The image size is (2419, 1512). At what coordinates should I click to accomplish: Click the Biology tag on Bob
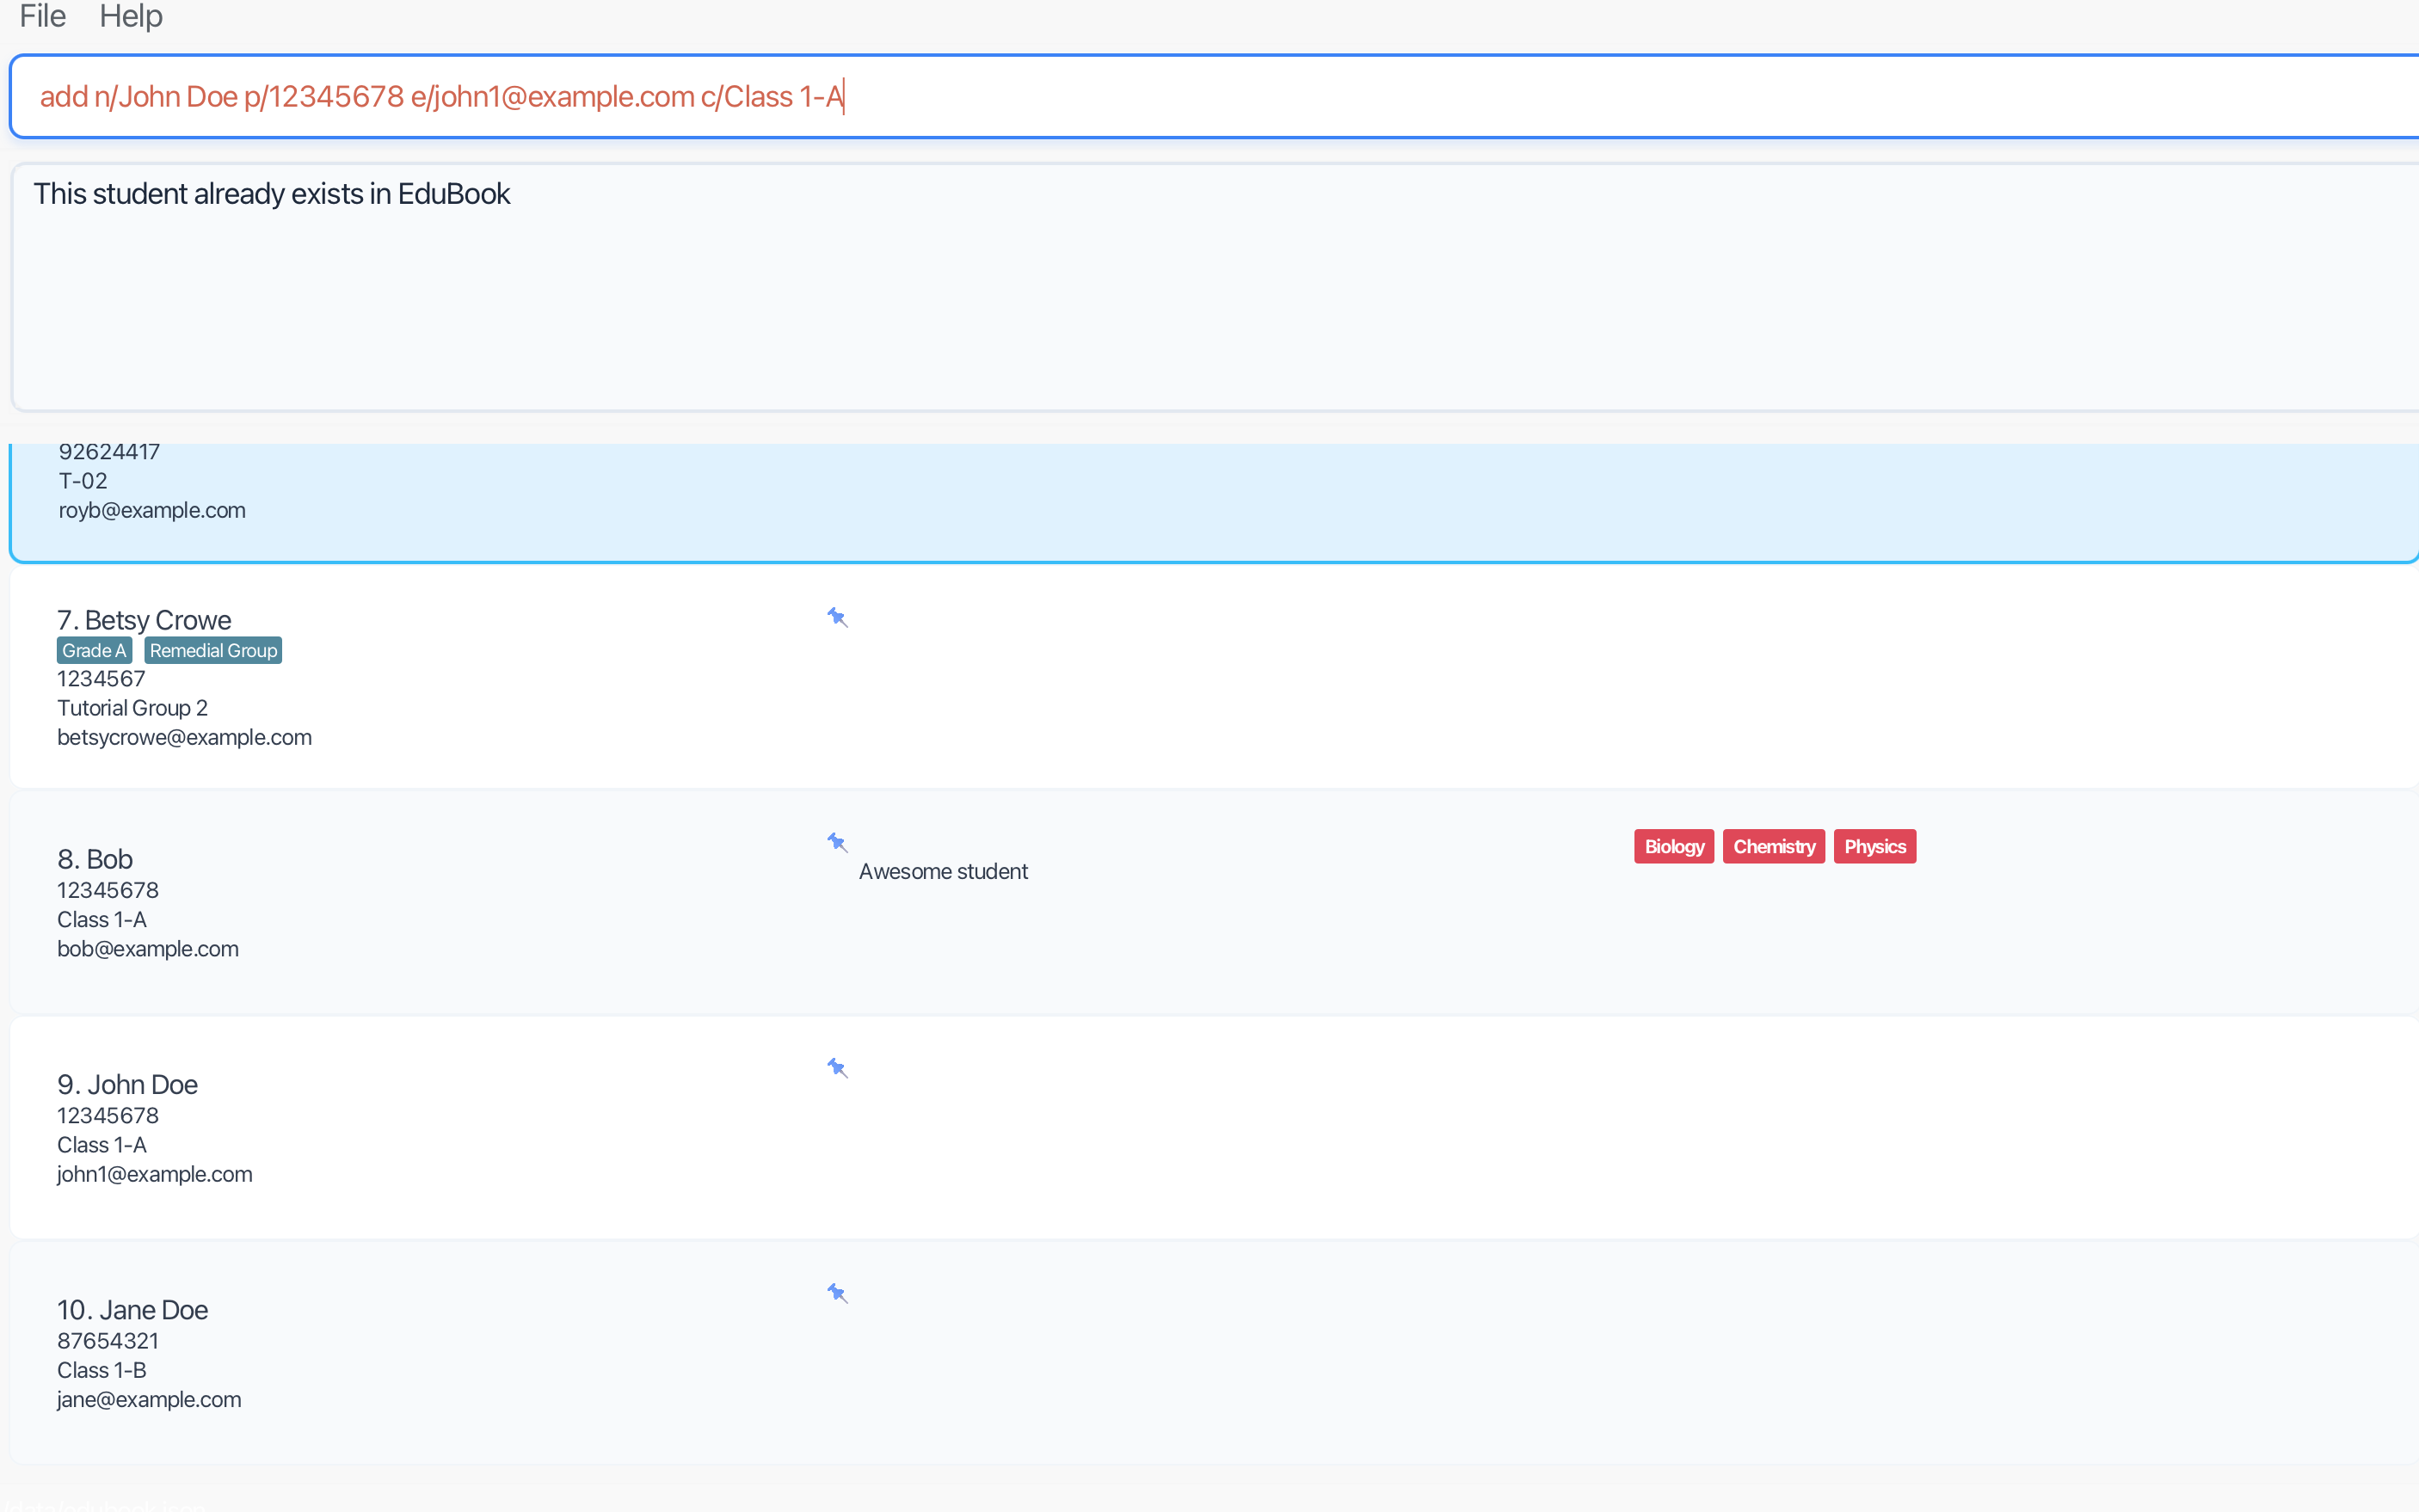[1673, 846]
